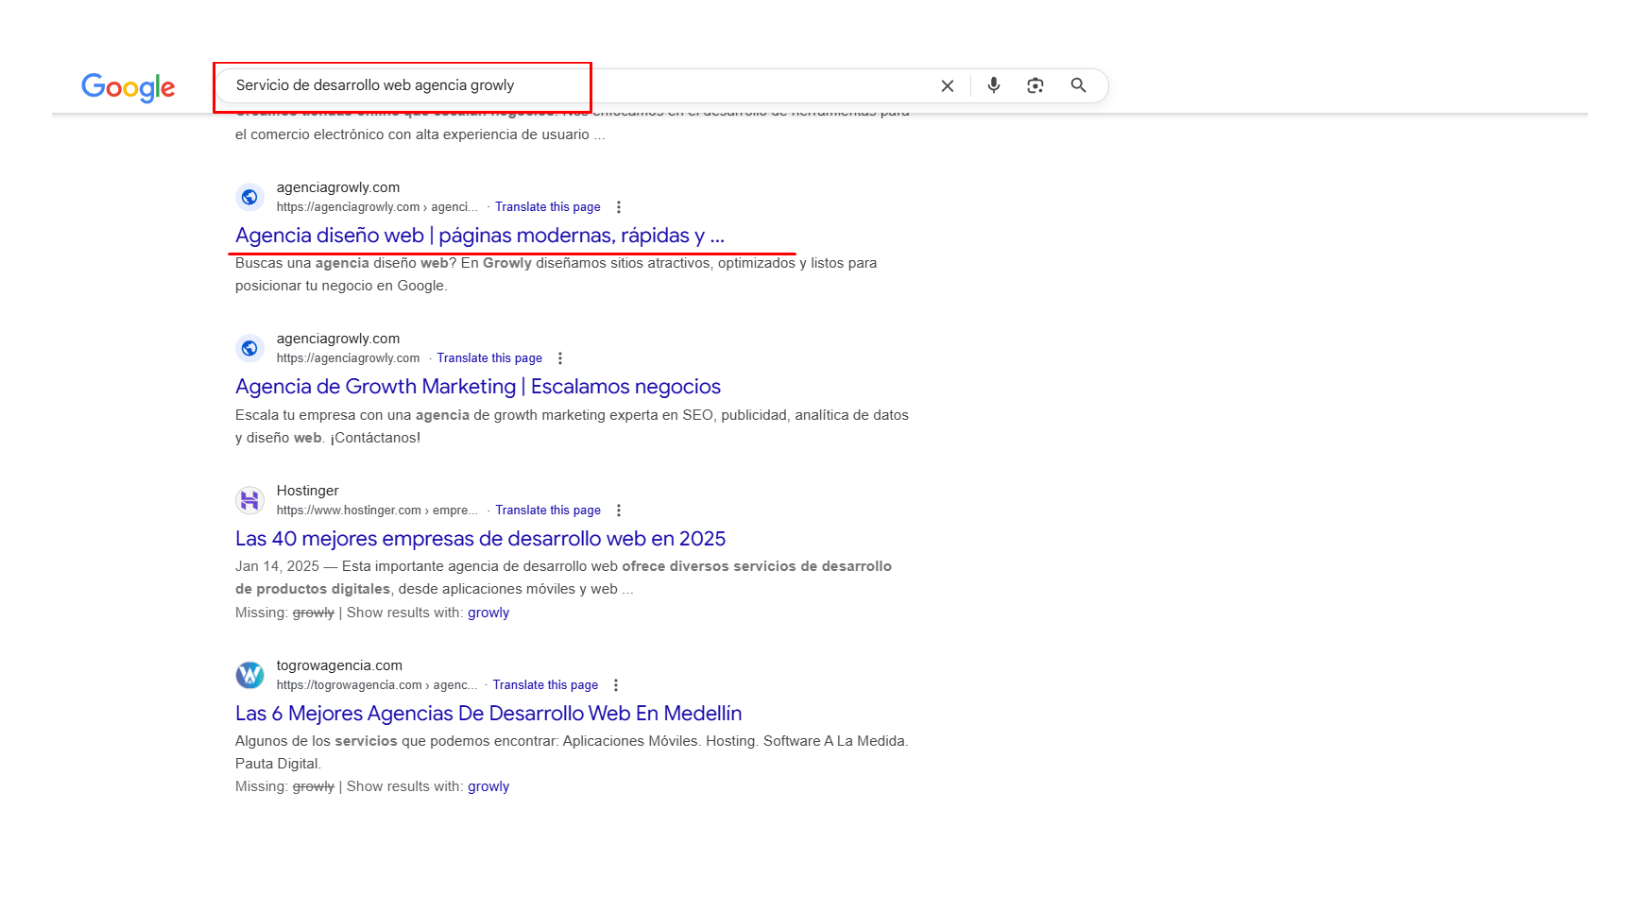Open the three-dot menu for the Growth Marketing result
1640x924 pixels.
[560, 358]
